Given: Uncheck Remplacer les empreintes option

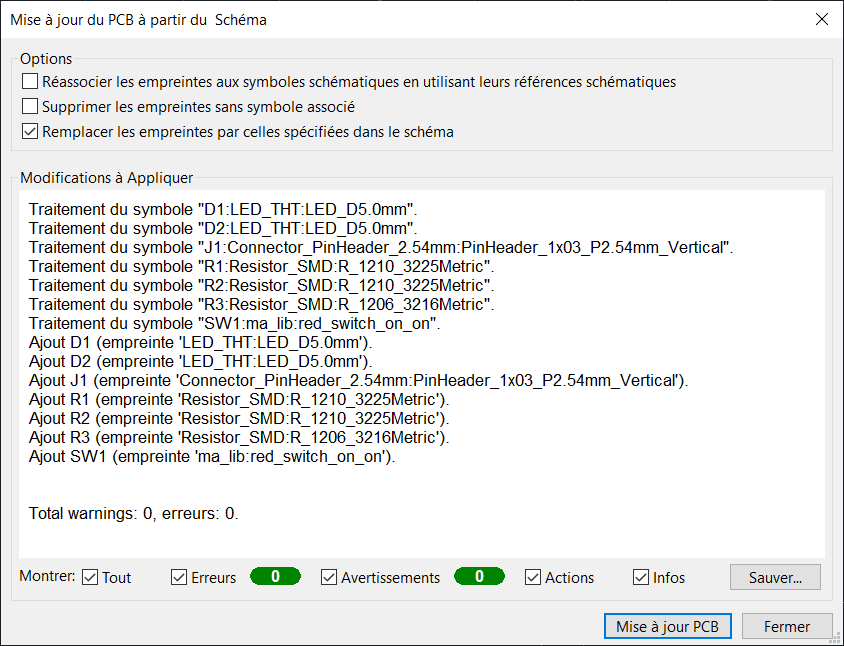Looking at the screenshot, I should pyautogui.click(x=30, y=131).
